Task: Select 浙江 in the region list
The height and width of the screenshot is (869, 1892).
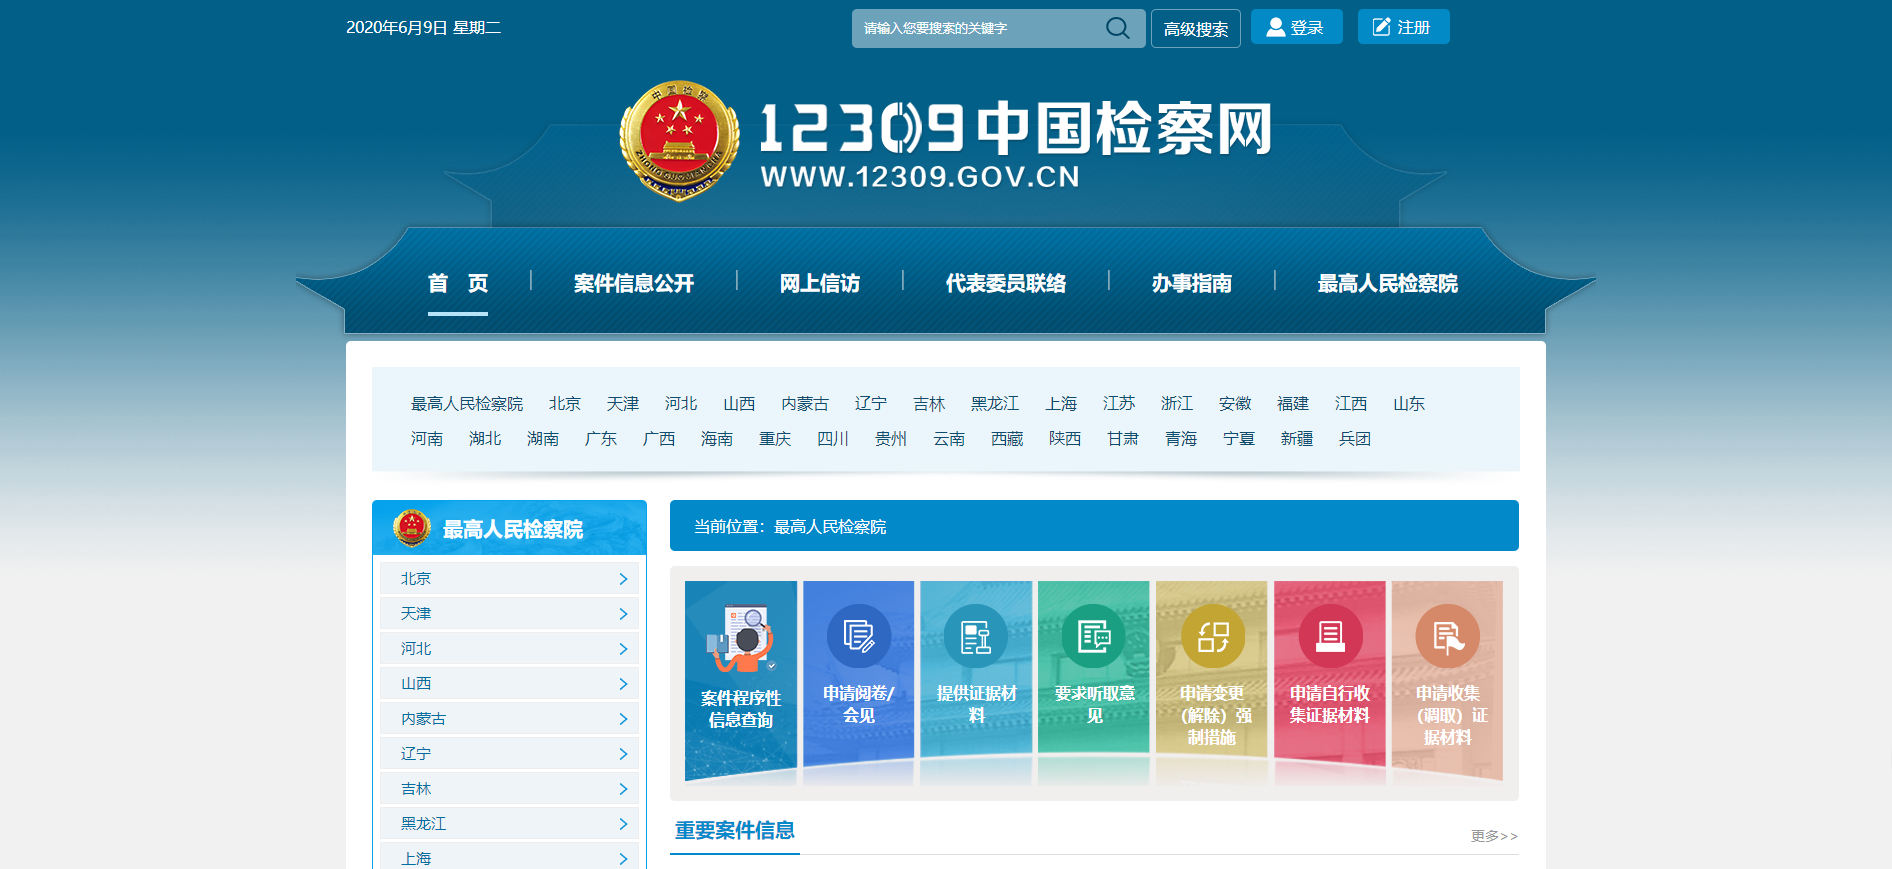Action: pyautogui.click(x=1177, y=404)
